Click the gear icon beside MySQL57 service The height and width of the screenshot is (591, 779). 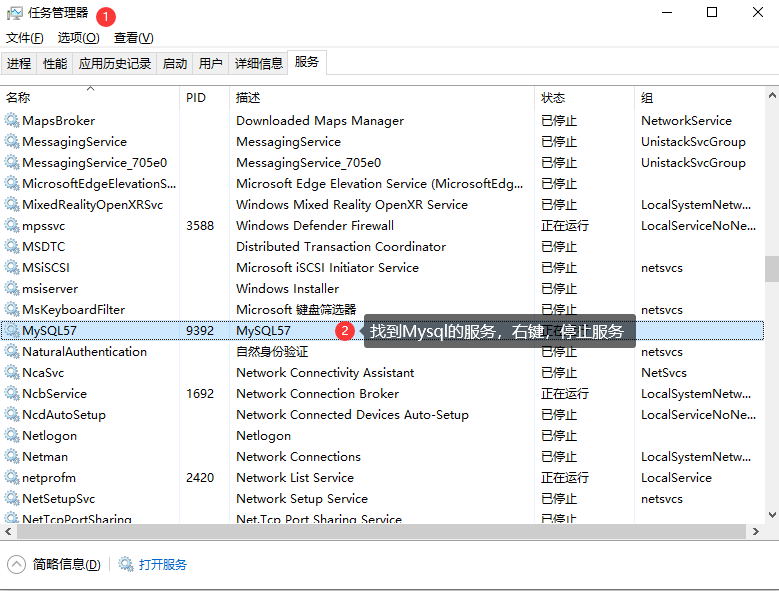12,331
